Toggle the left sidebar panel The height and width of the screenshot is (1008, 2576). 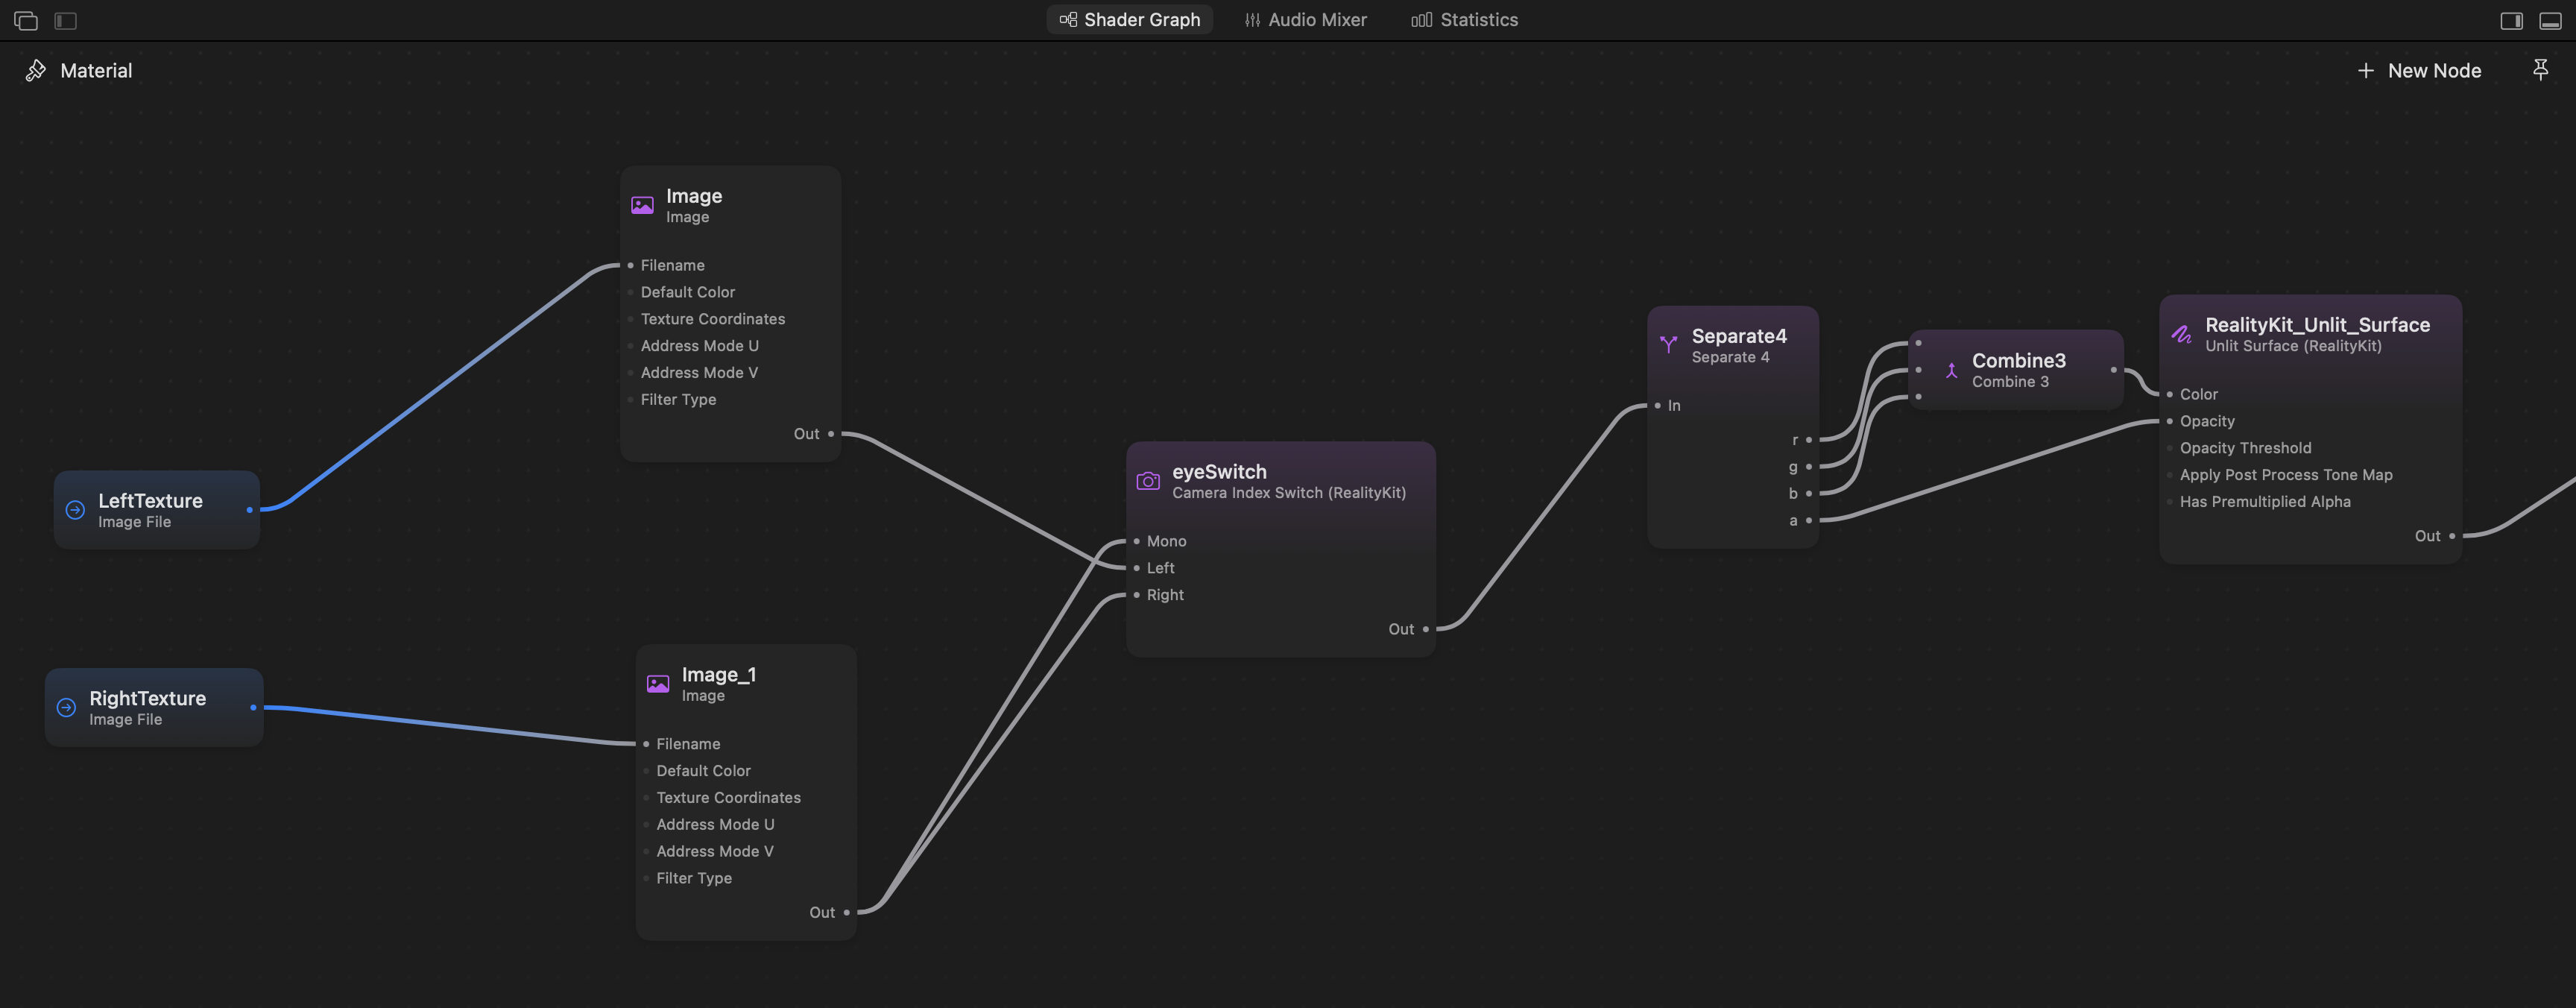coord(66,20)
